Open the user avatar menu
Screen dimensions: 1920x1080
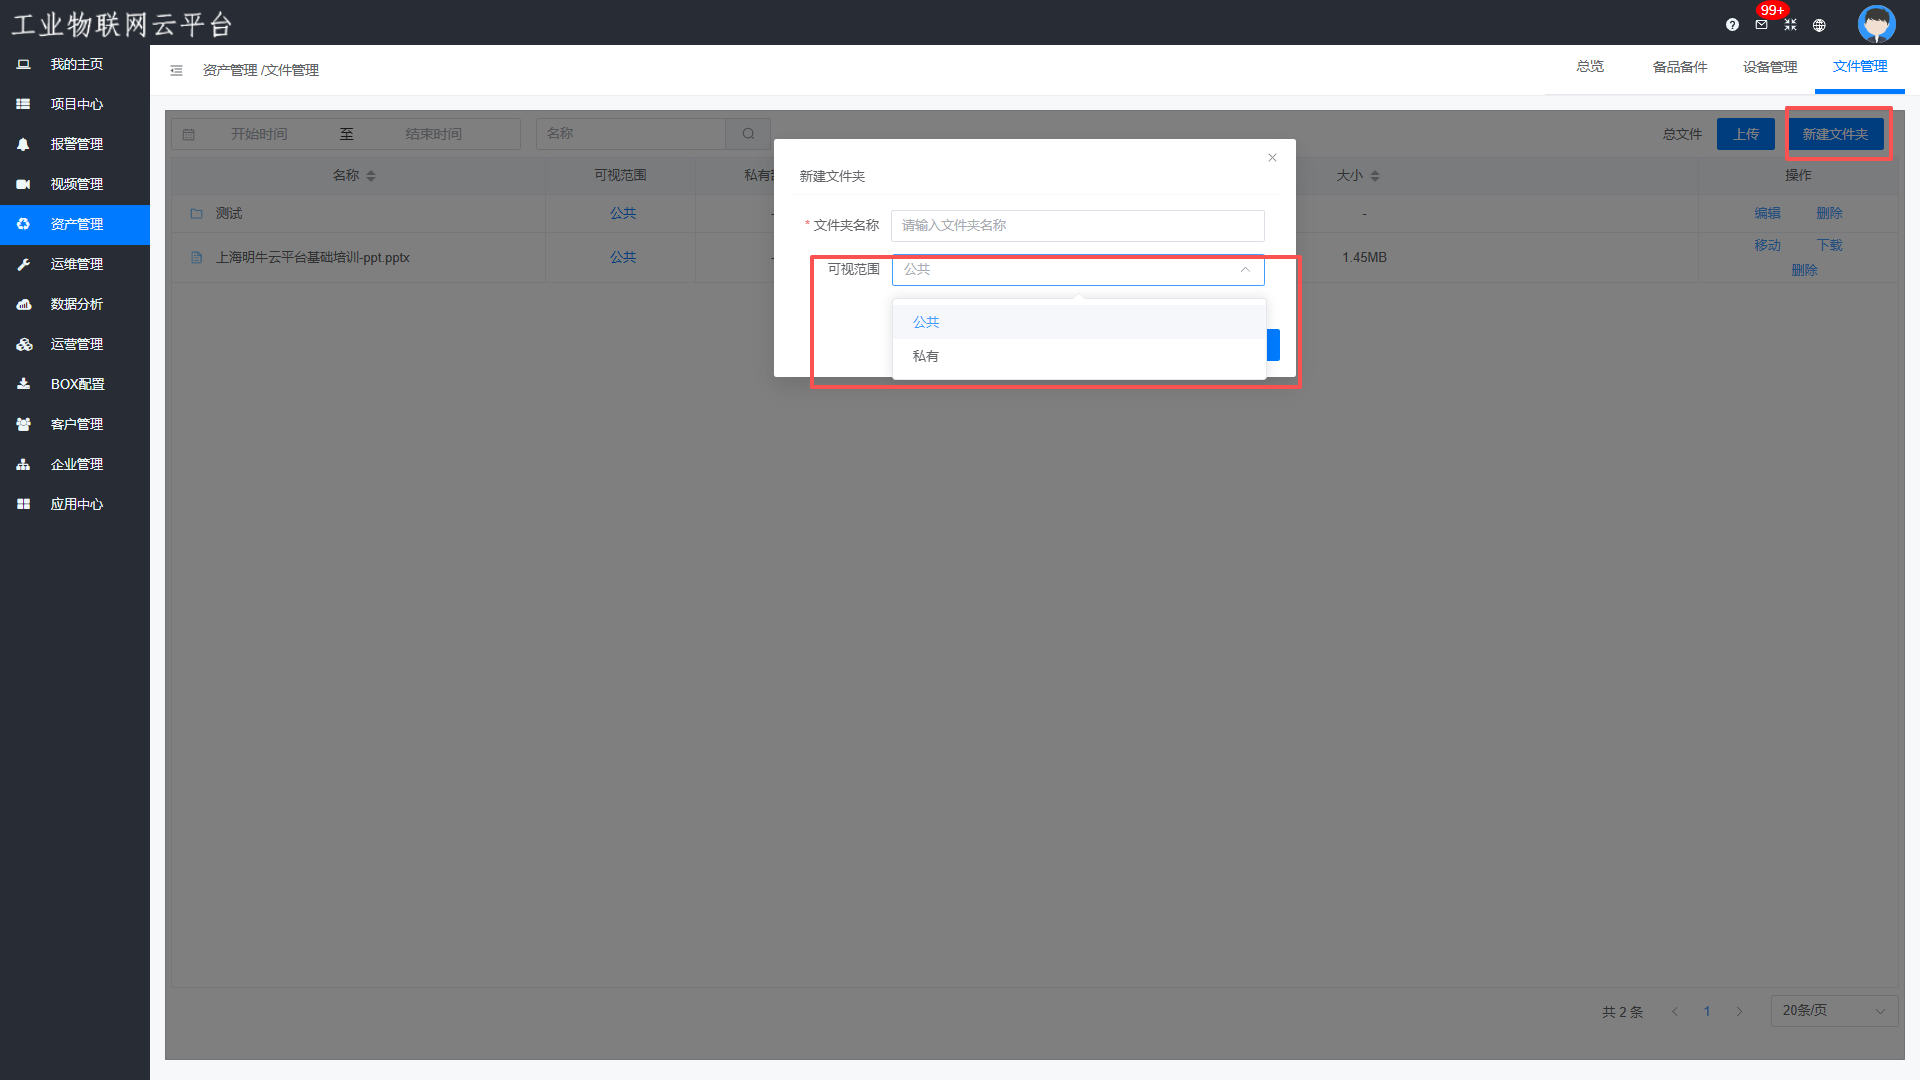point(1876,23)
